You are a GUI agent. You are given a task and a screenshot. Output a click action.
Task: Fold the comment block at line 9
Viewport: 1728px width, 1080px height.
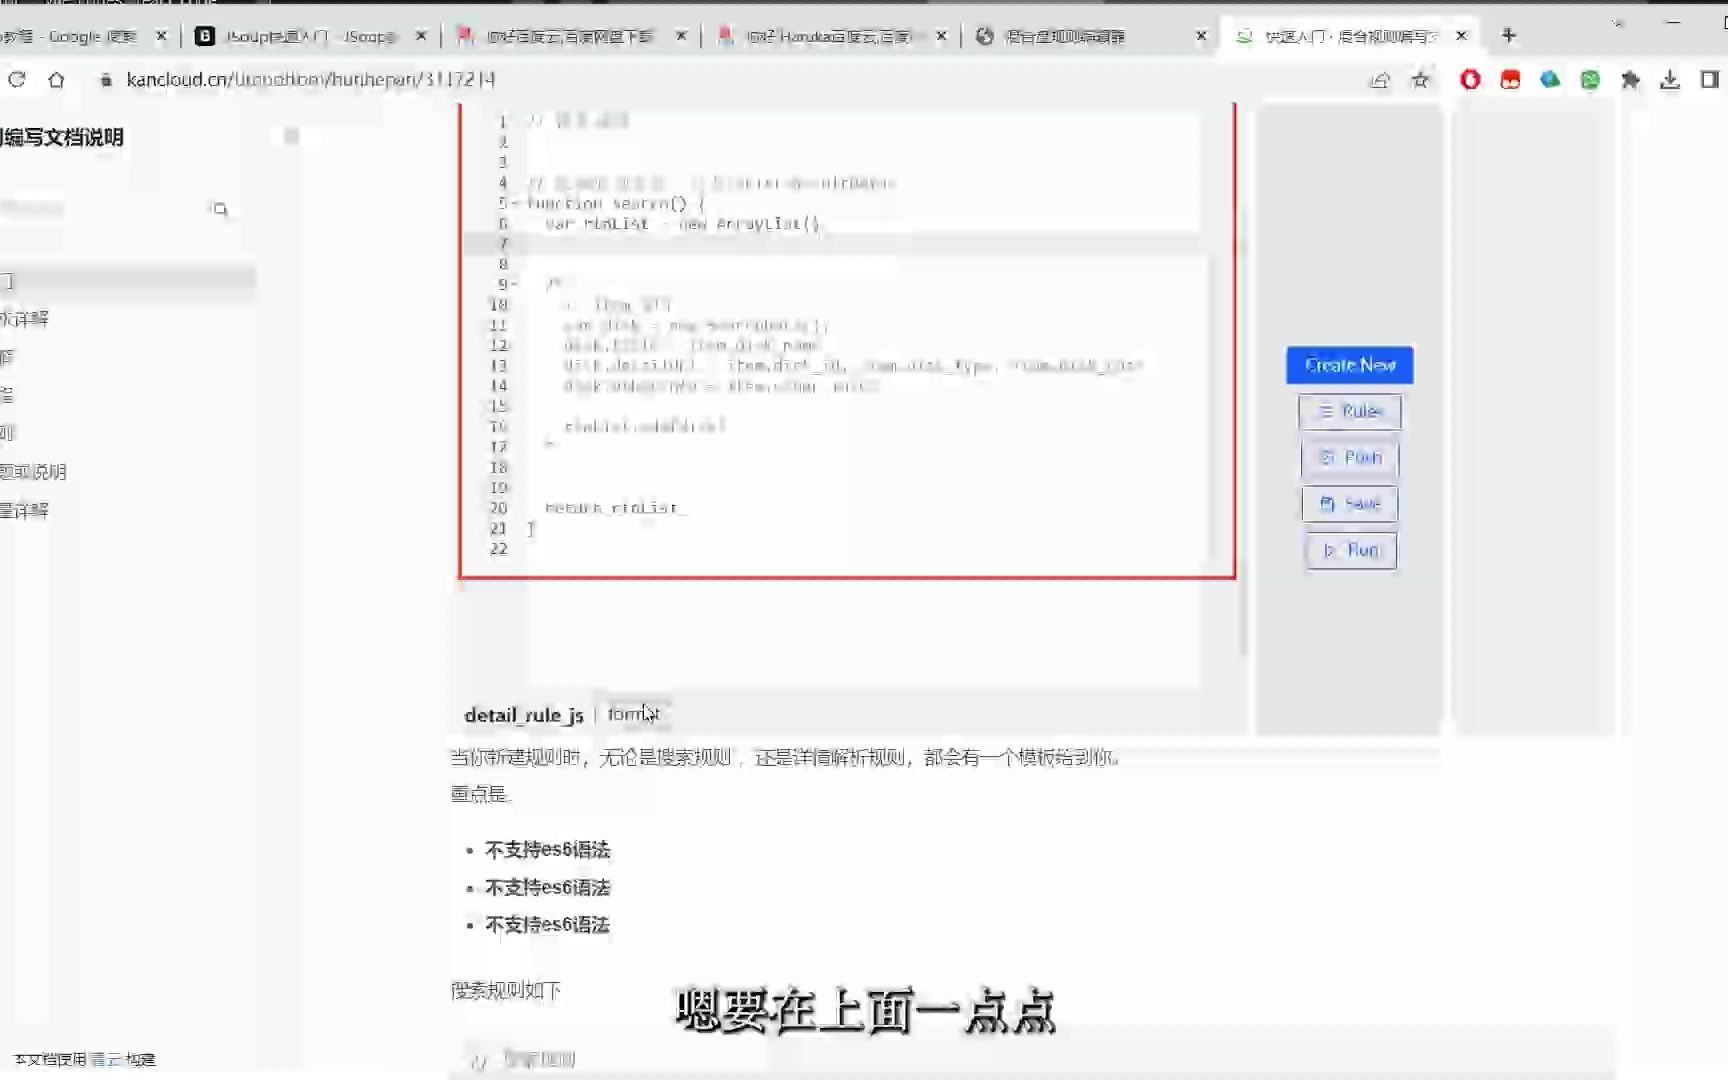point(515,284)
